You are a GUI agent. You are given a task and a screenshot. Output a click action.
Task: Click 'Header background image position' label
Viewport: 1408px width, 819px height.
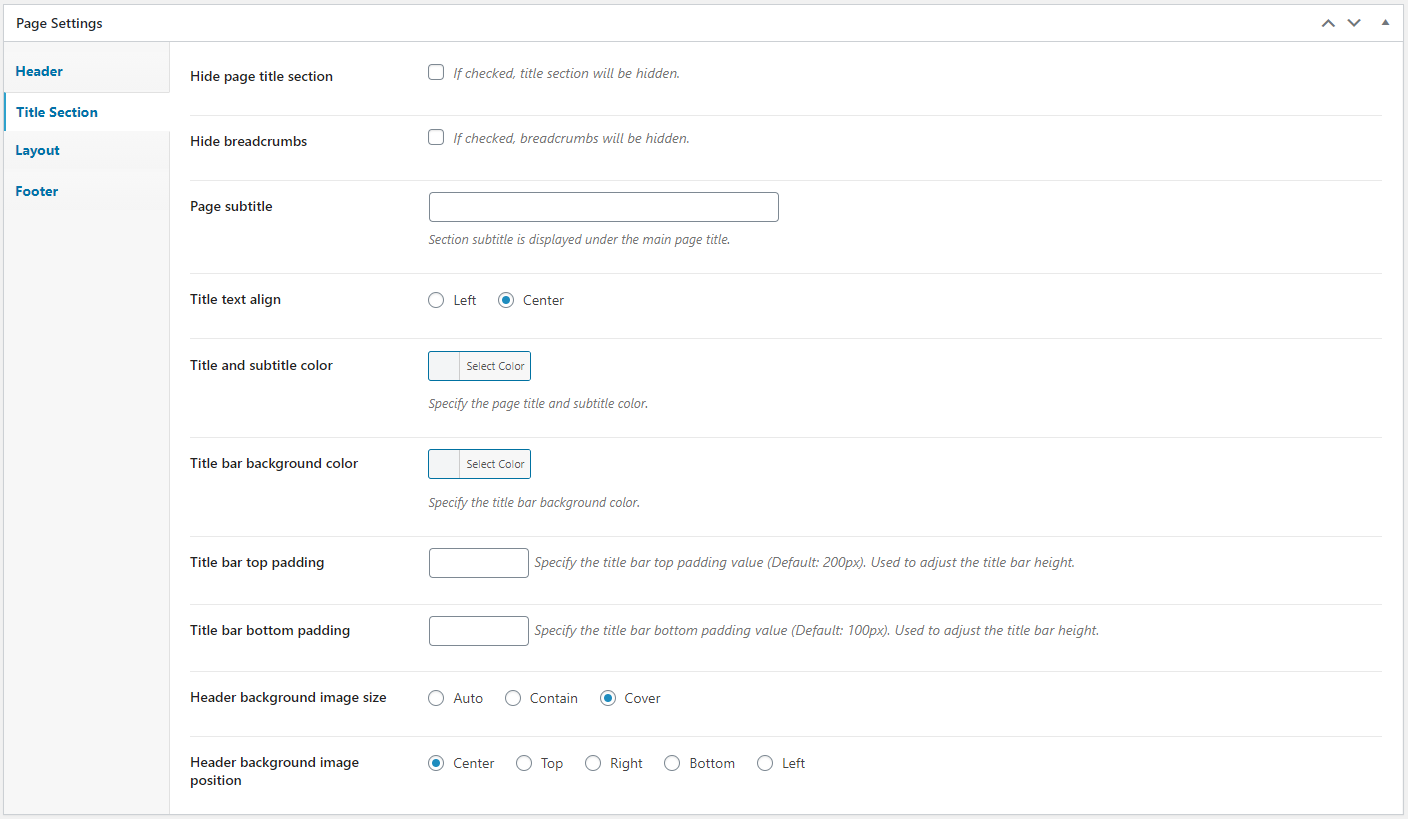pos(274,771)
